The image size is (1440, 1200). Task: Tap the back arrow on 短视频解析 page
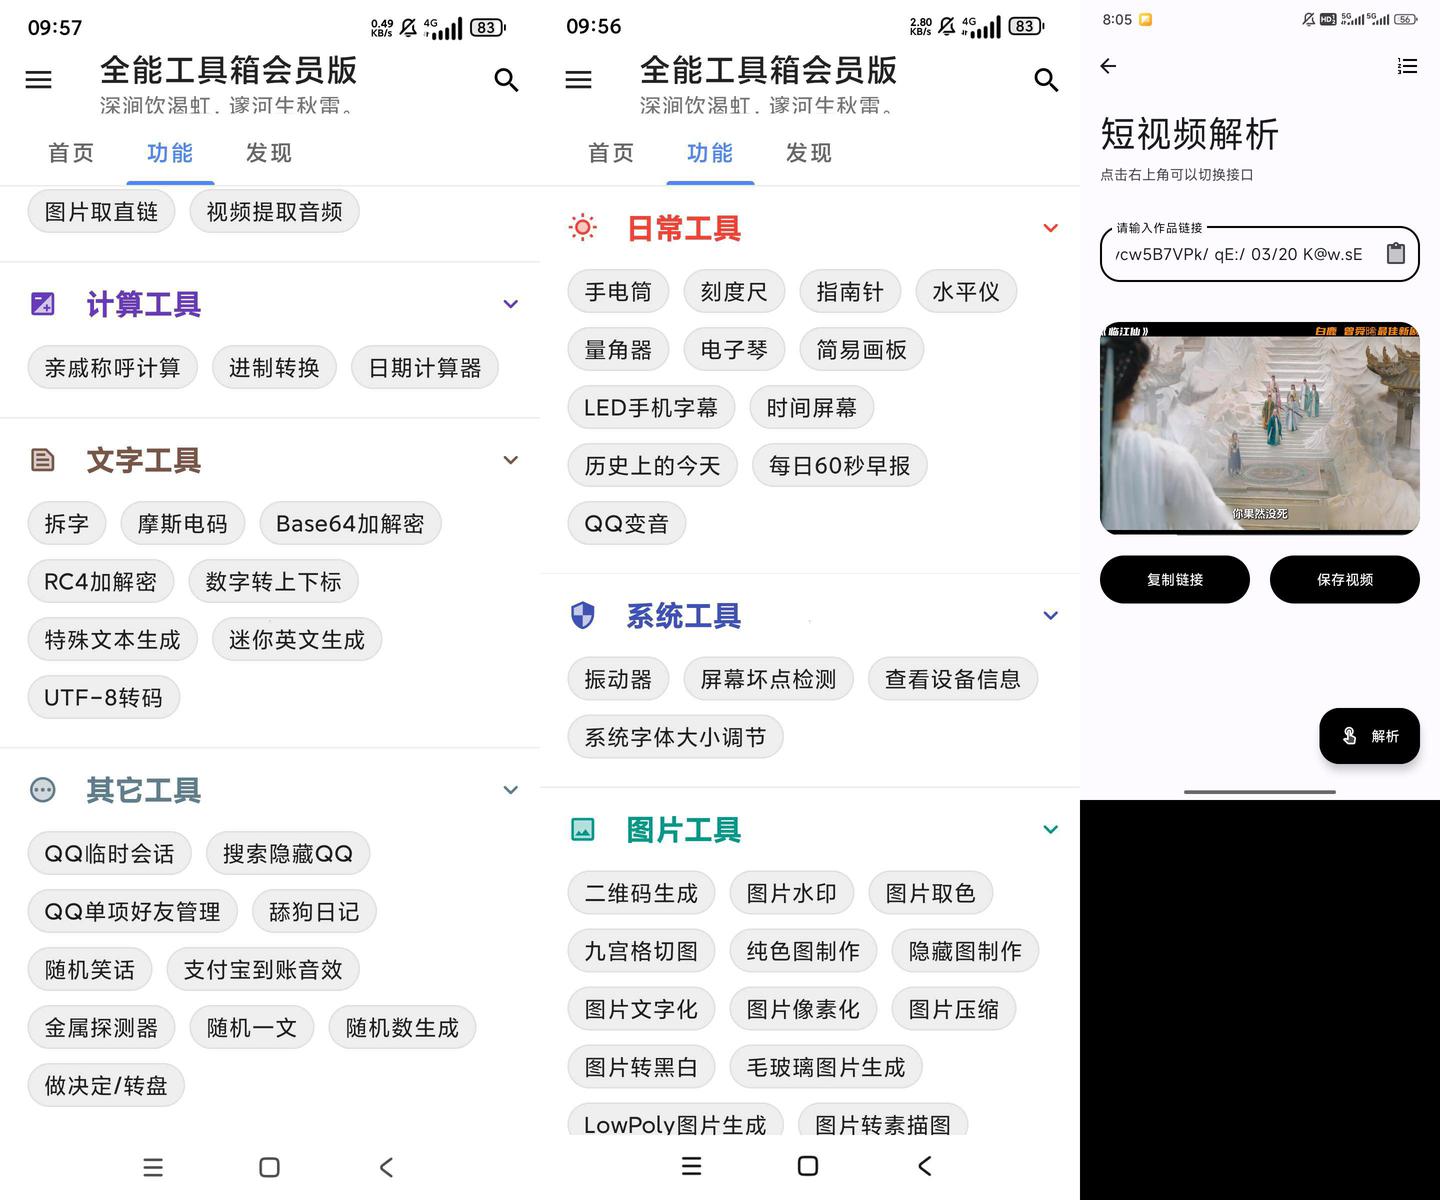(1108, 66)
